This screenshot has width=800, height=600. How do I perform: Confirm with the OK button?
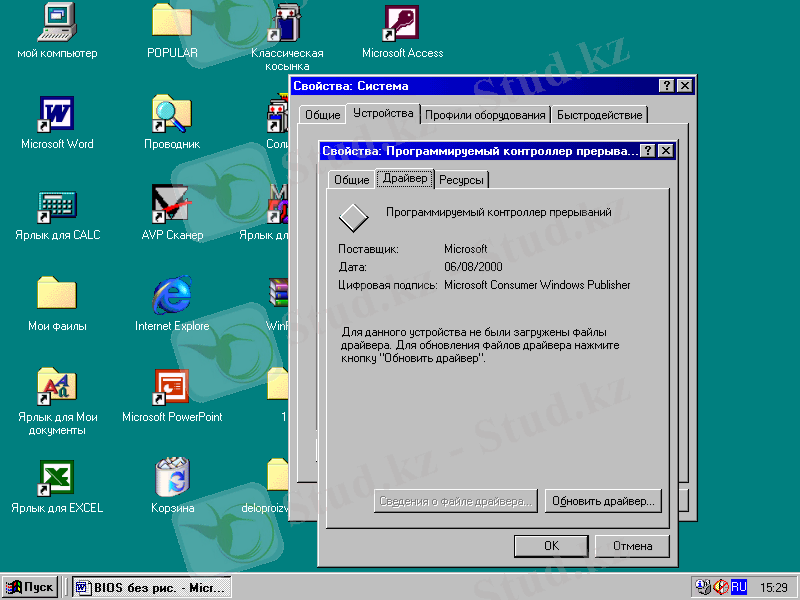pos(551,546)
